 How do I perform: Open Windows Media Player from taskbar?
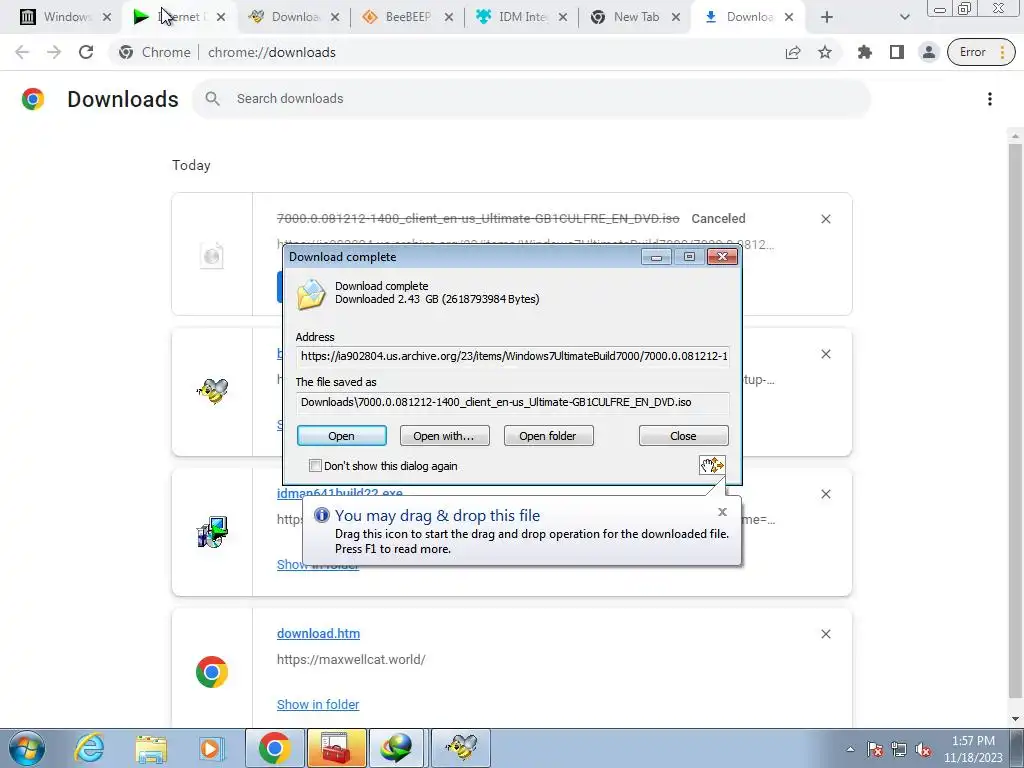click(212, 748)
